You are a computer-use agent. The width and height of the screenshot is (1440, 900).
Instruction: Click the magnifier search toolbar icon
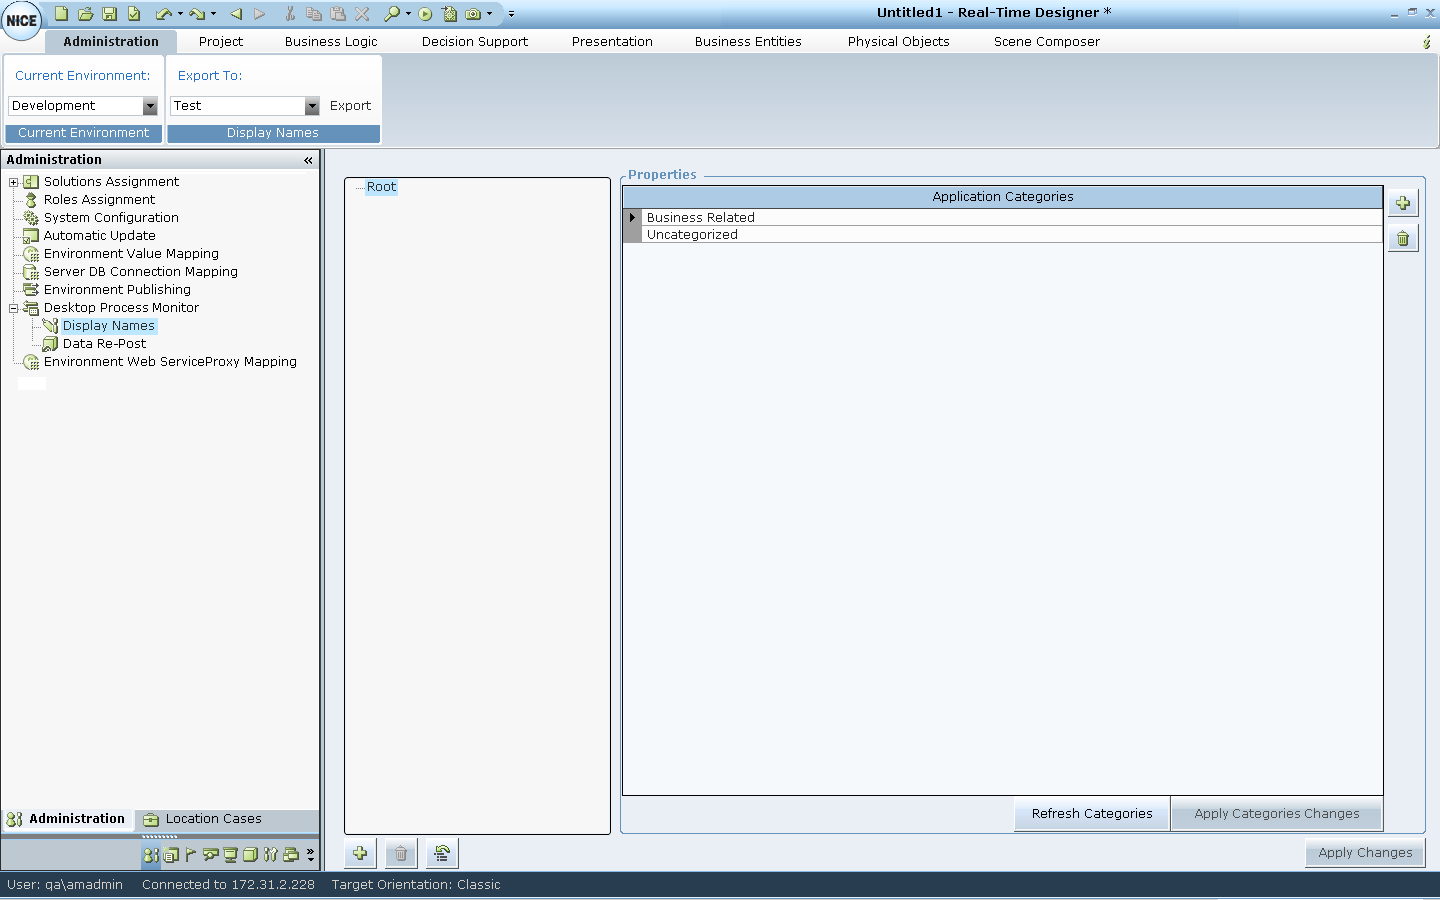392,14
